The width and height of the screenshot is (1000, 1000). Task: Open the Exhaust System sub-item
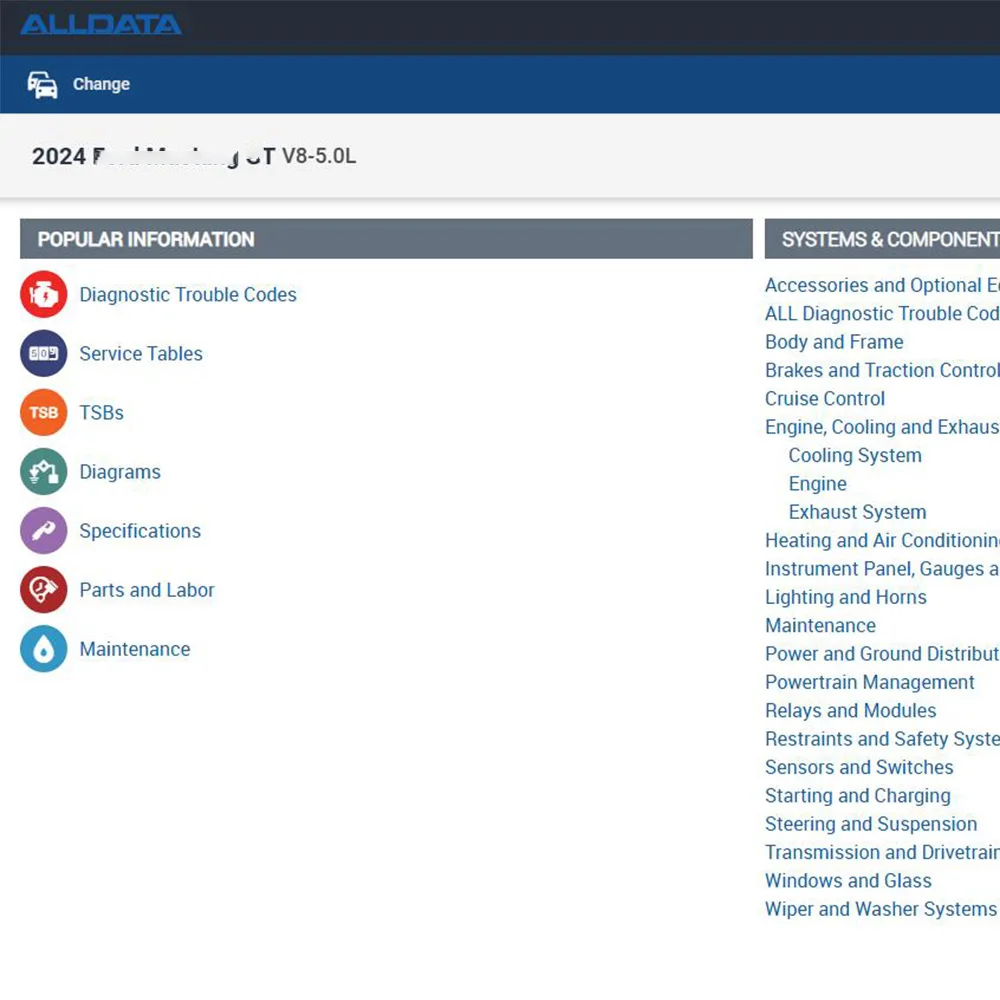[x=857, y=512]
